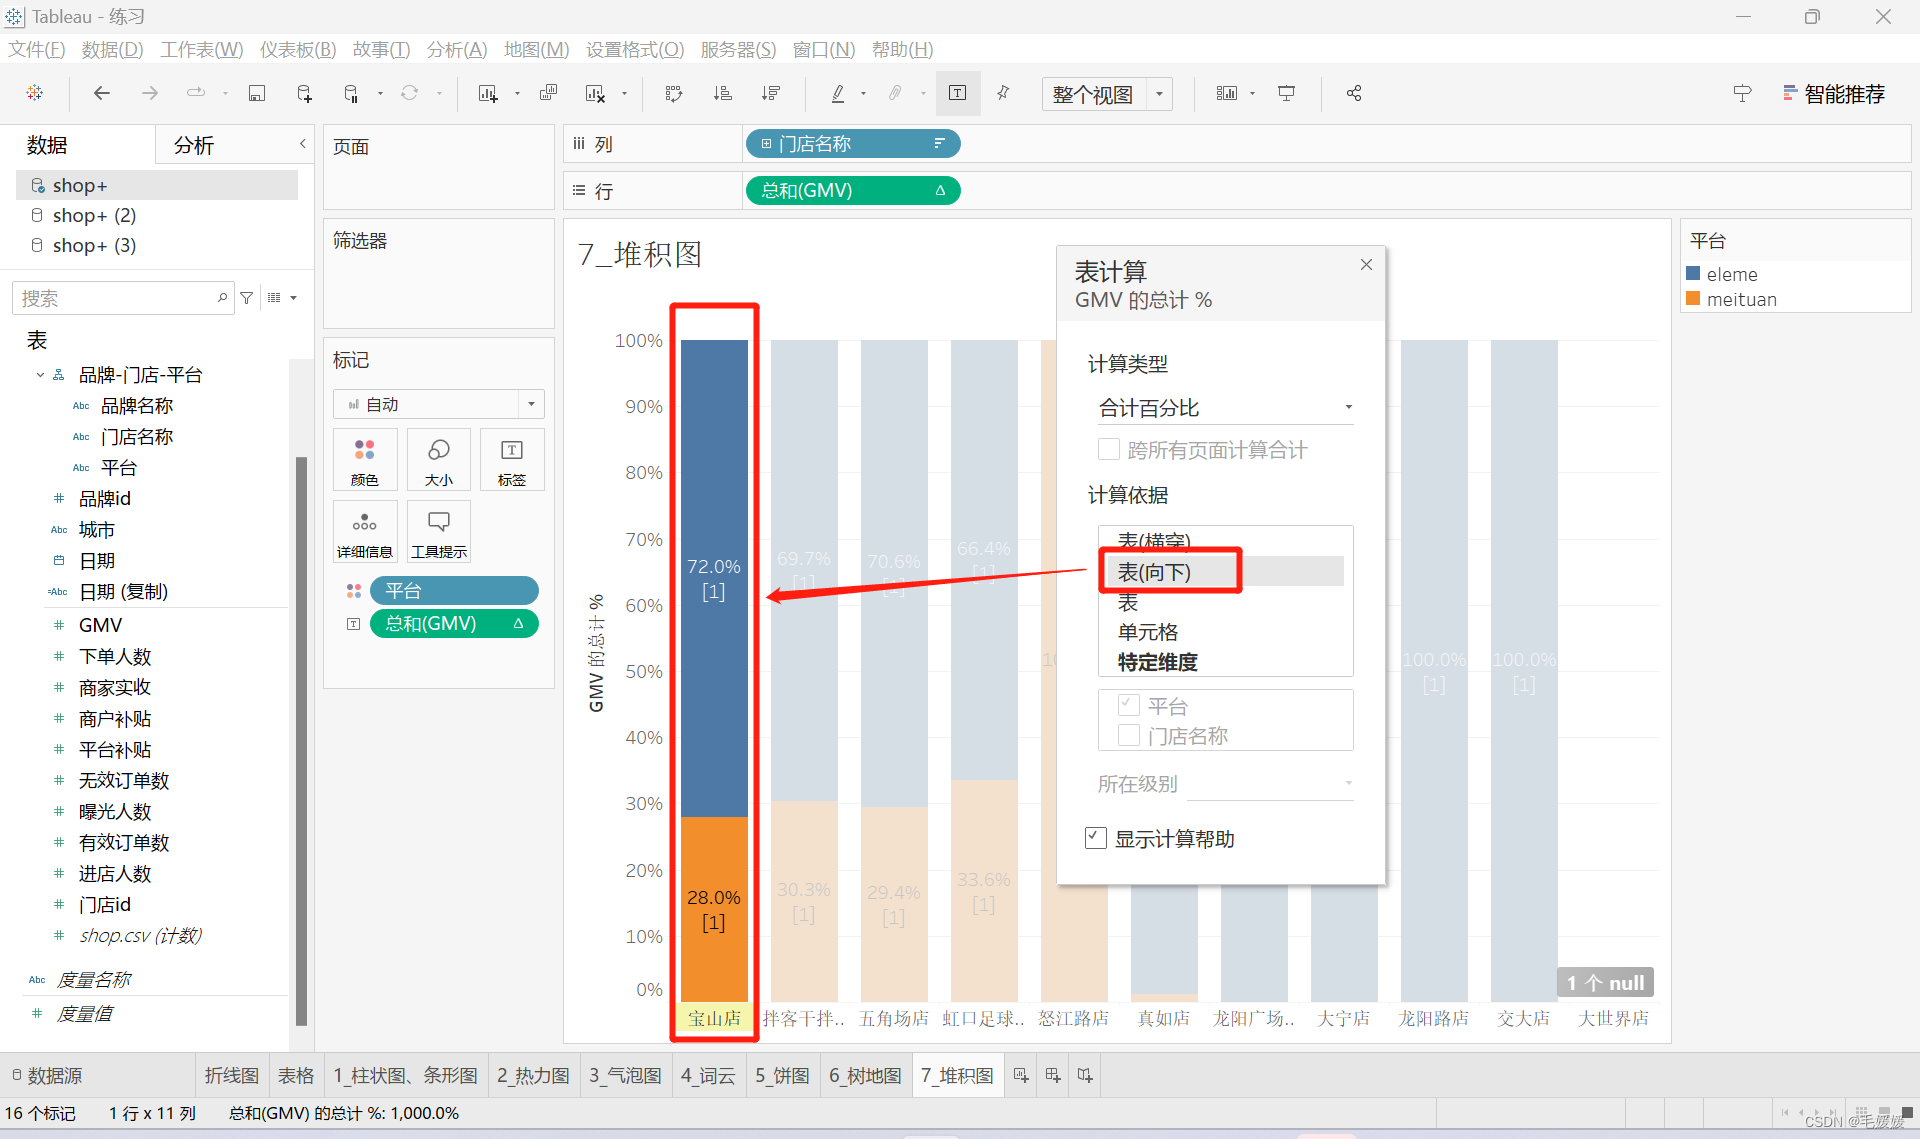This screenshot has width=1920, height=1139.
Task: Open the 设置格式(O) menu
Action: pos(635,49)
